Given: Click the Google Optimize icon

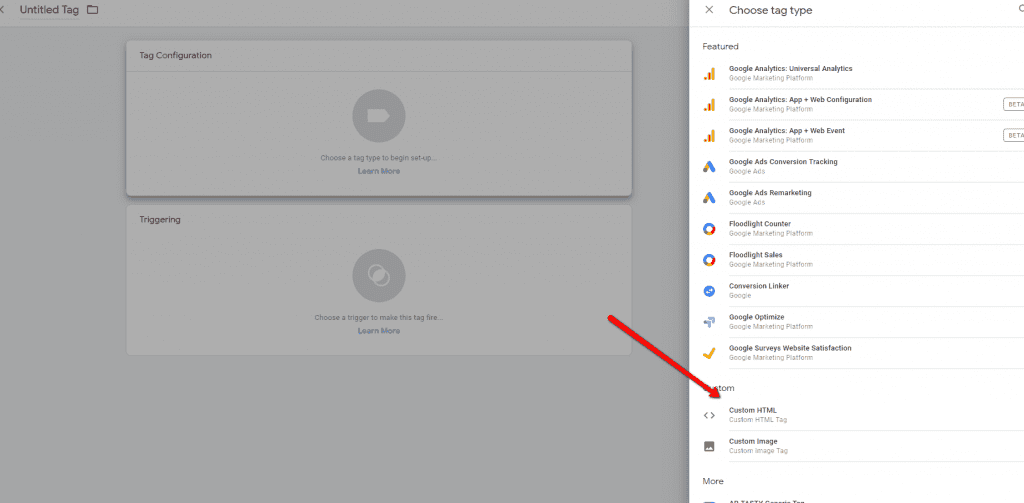Looking at the screenshot, I should click(709, 321).
